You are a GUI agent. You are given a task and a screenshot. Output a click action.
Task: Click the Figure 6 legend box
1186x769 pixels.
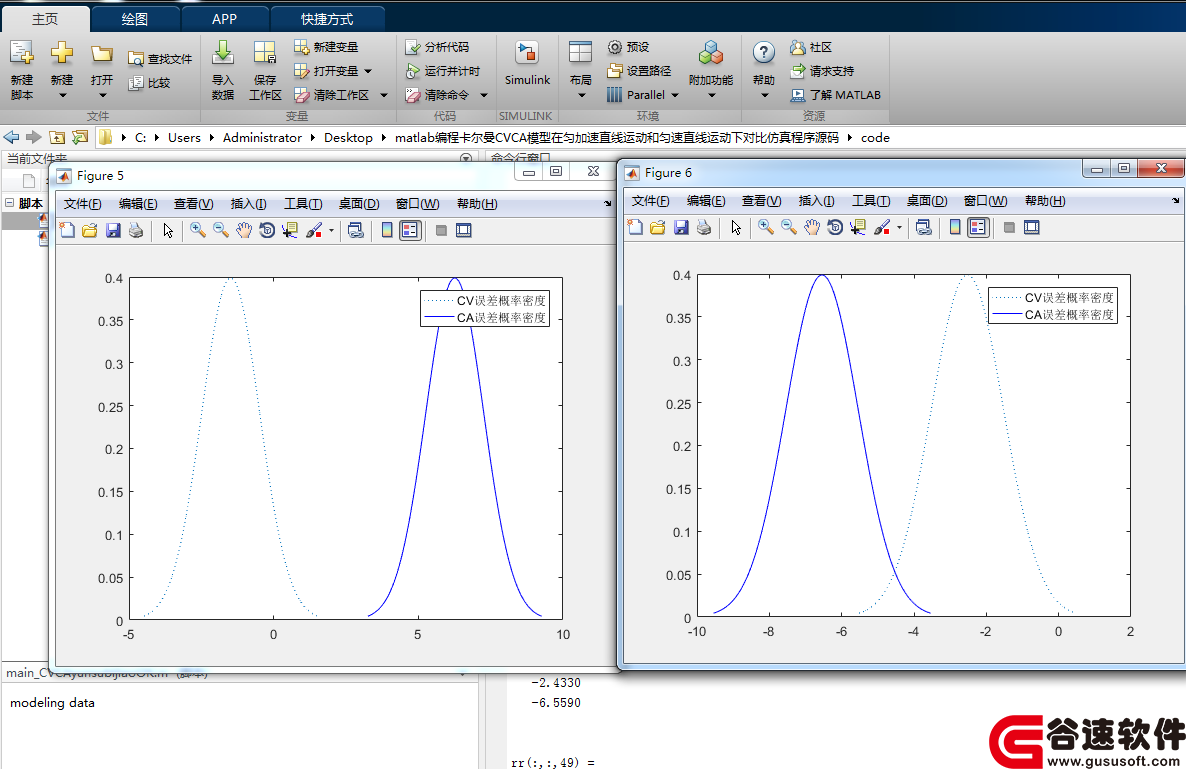1053,305
